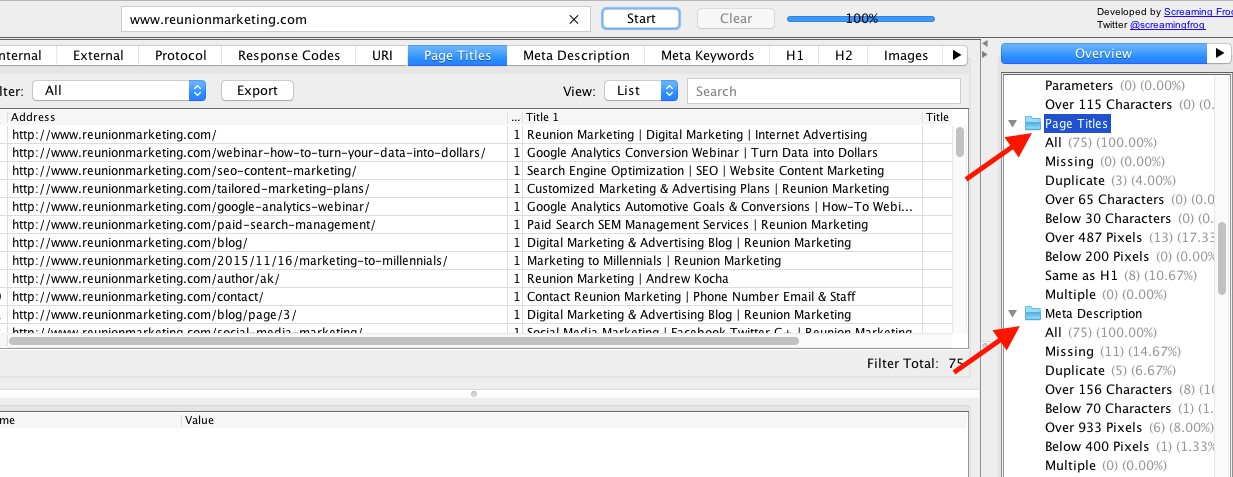Click the Page Titles folder icon
Viewport: 1233px width, 477px height.
[1032, 124]
